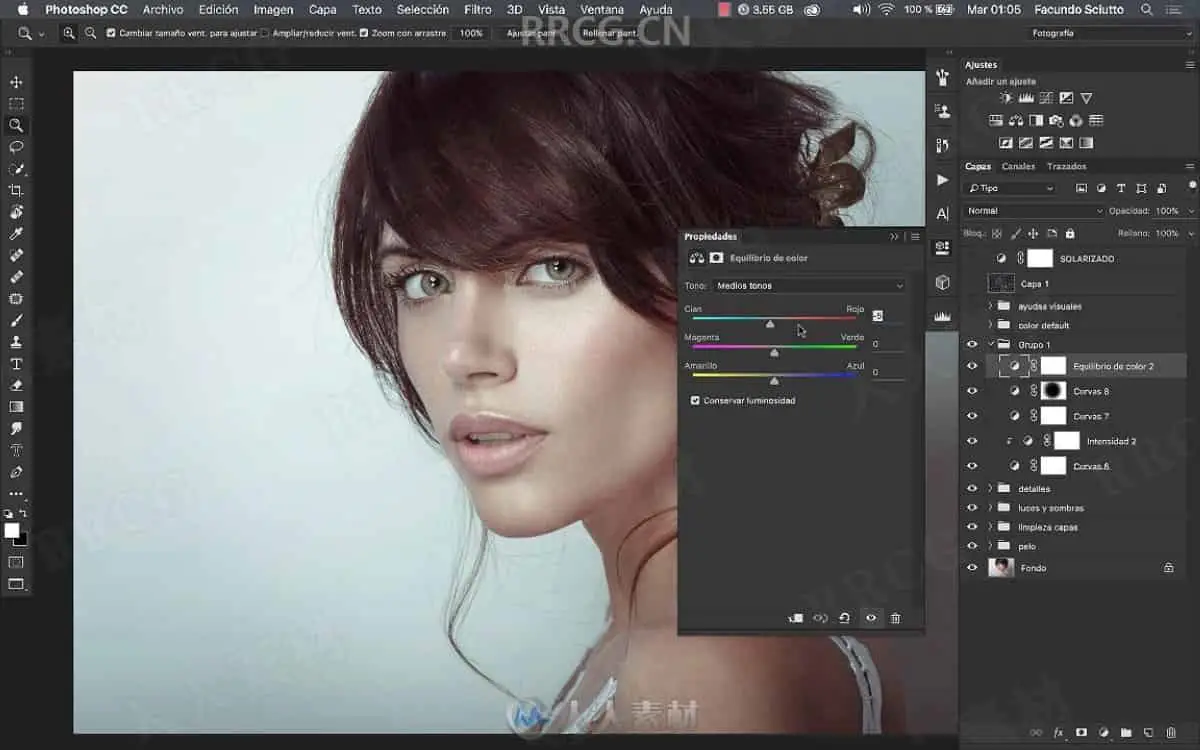Toggle adjustment visibility eye in Propiedades
The height and width of the screenshot is (750, 1200).
coord(871,618)
